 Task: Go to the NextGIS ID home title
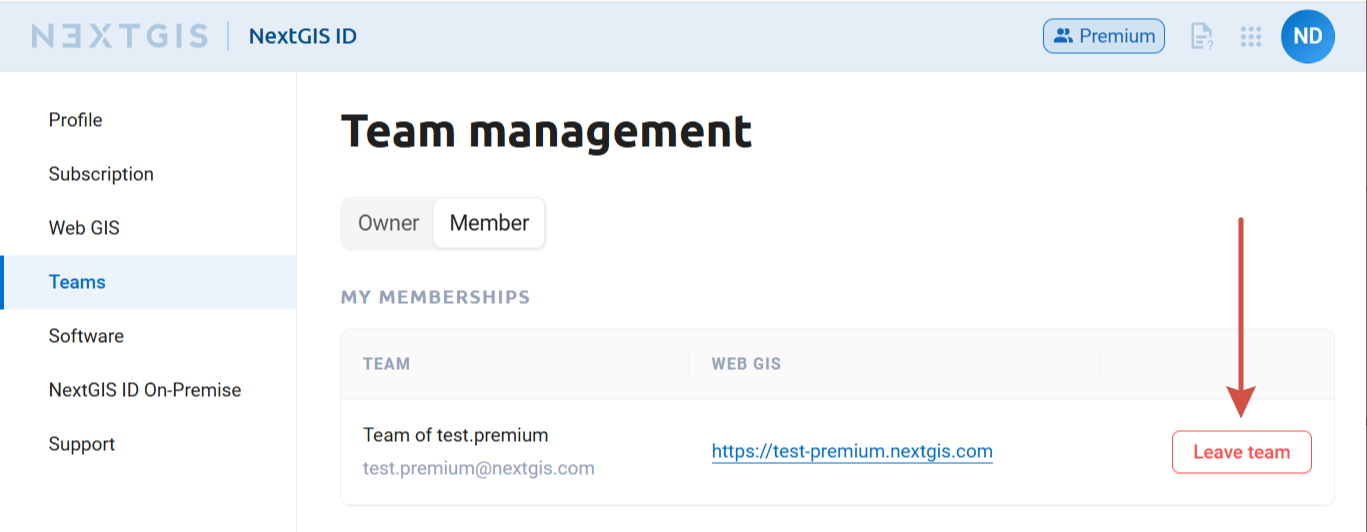[302, 36]
